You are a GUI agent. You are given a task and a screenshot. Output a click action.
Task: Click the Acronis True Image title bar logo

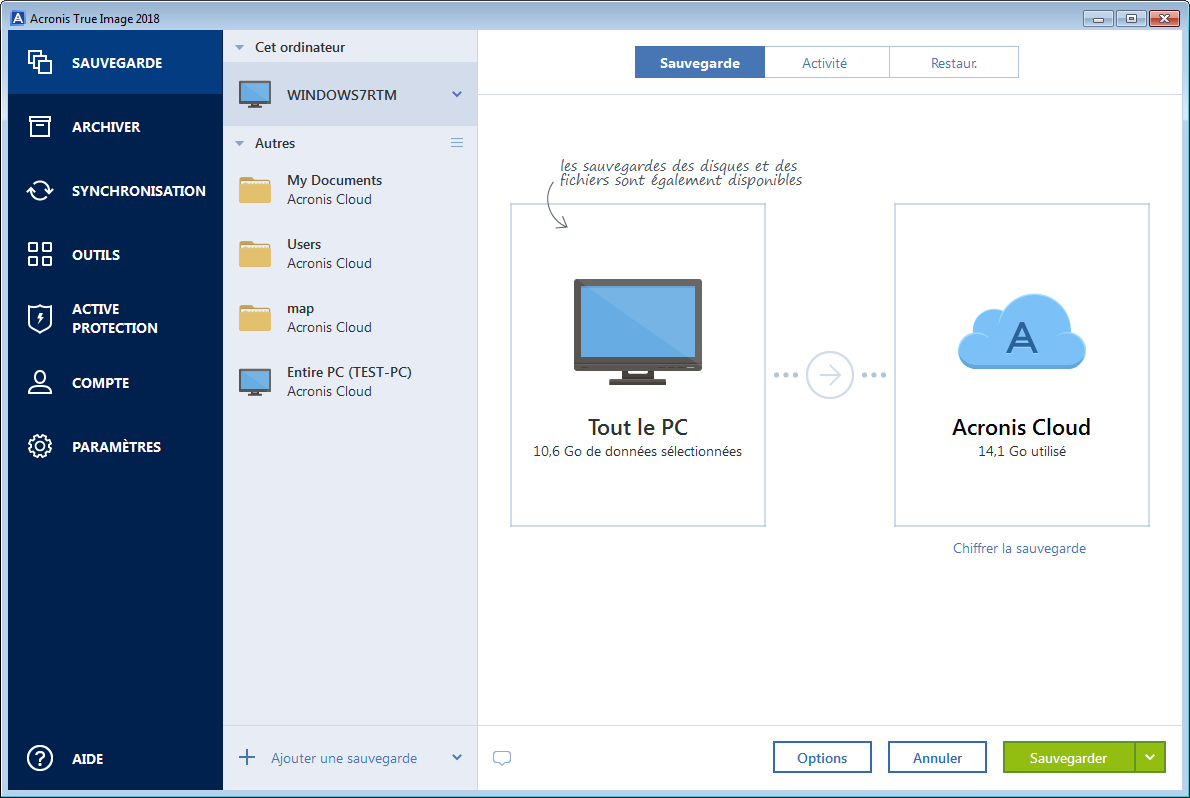point(17,18)
